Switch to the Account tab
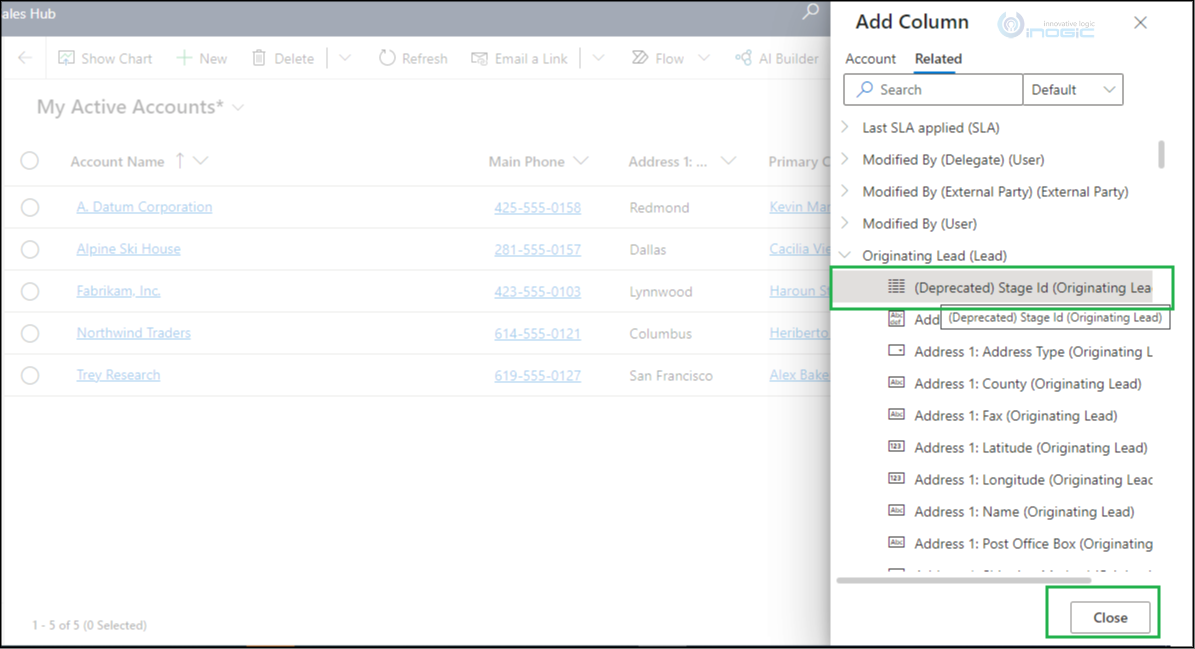This screenshot has width=1195, height=649. (x=870, y=59)
